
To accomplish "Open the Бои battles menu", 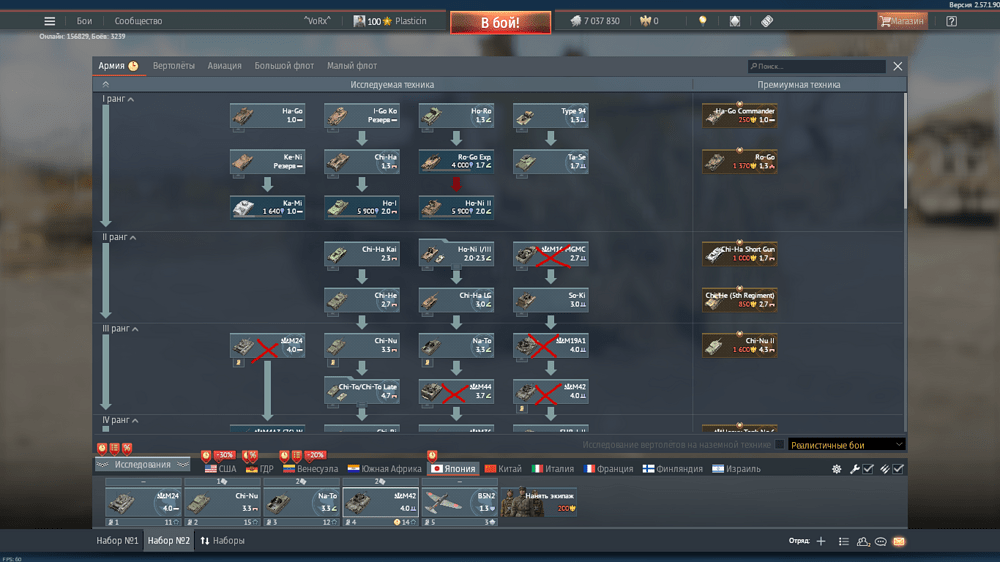I will click(84, 21).
